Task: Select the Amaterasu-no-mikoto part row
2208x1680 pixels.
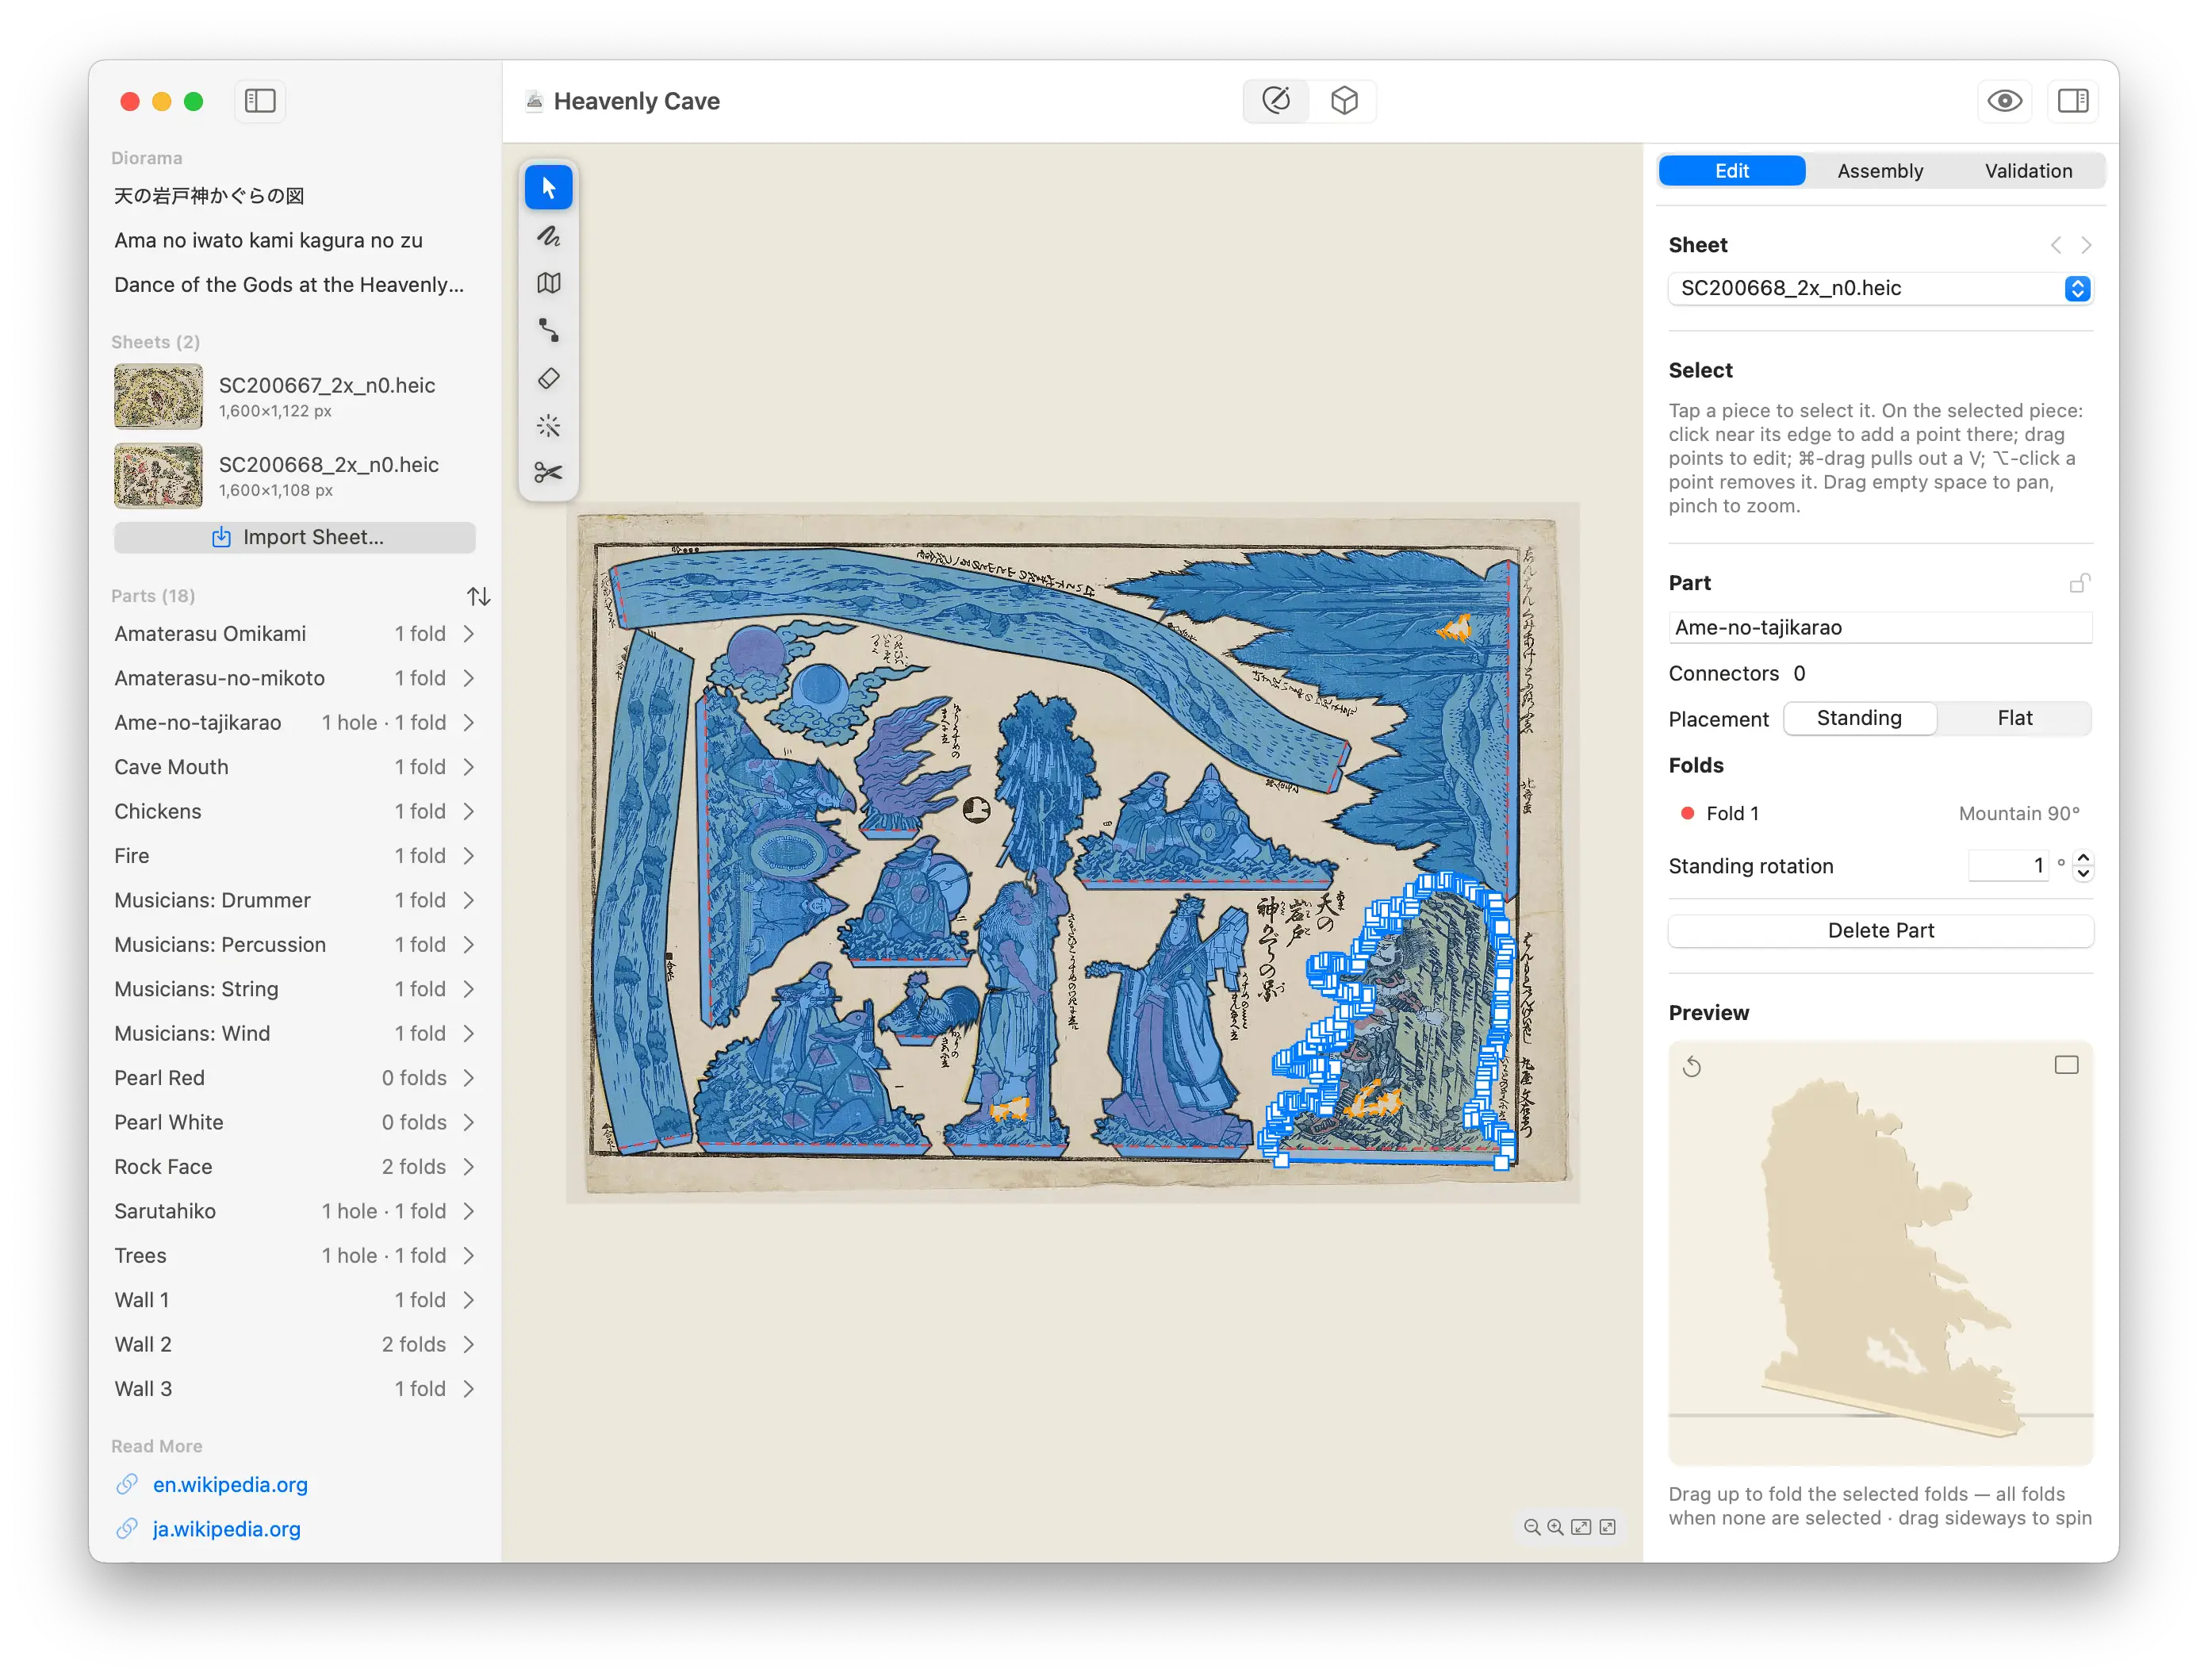Action: tap(295, 678)
